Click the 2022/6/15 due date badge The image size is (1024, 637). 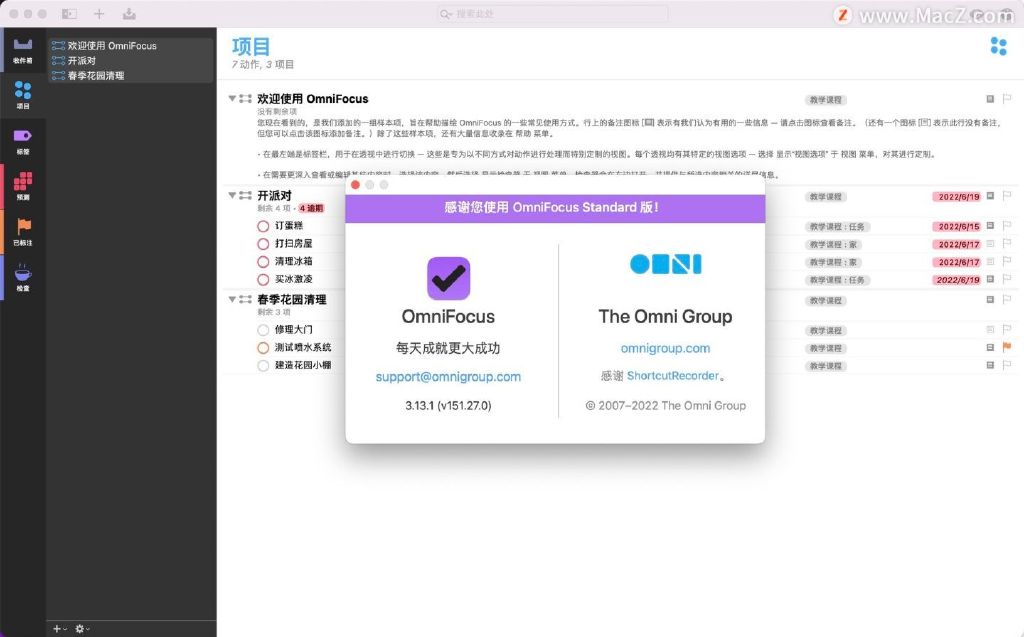click(x=957, y=227)
